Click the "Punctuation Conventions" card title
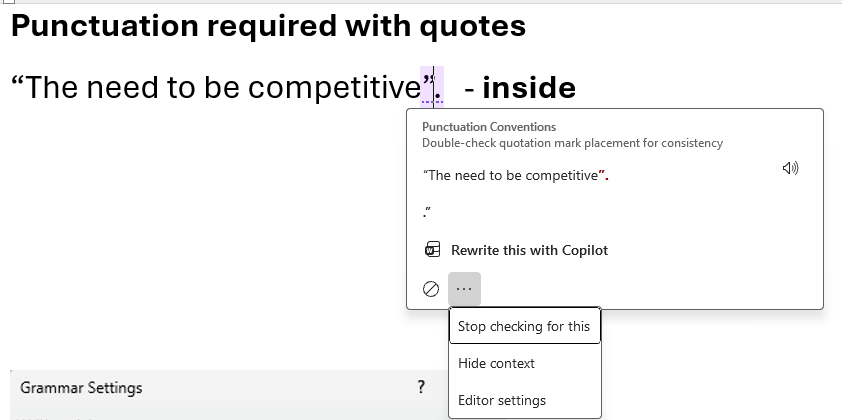Viewport: 842px width, 420px height. tap(489, 127)
